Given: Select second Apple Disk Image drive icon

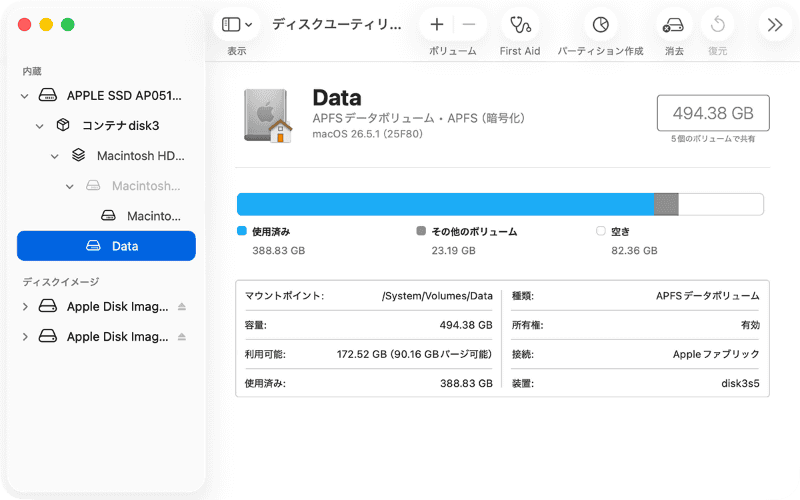Looking at the screenshot, I should tap(48, 336).
